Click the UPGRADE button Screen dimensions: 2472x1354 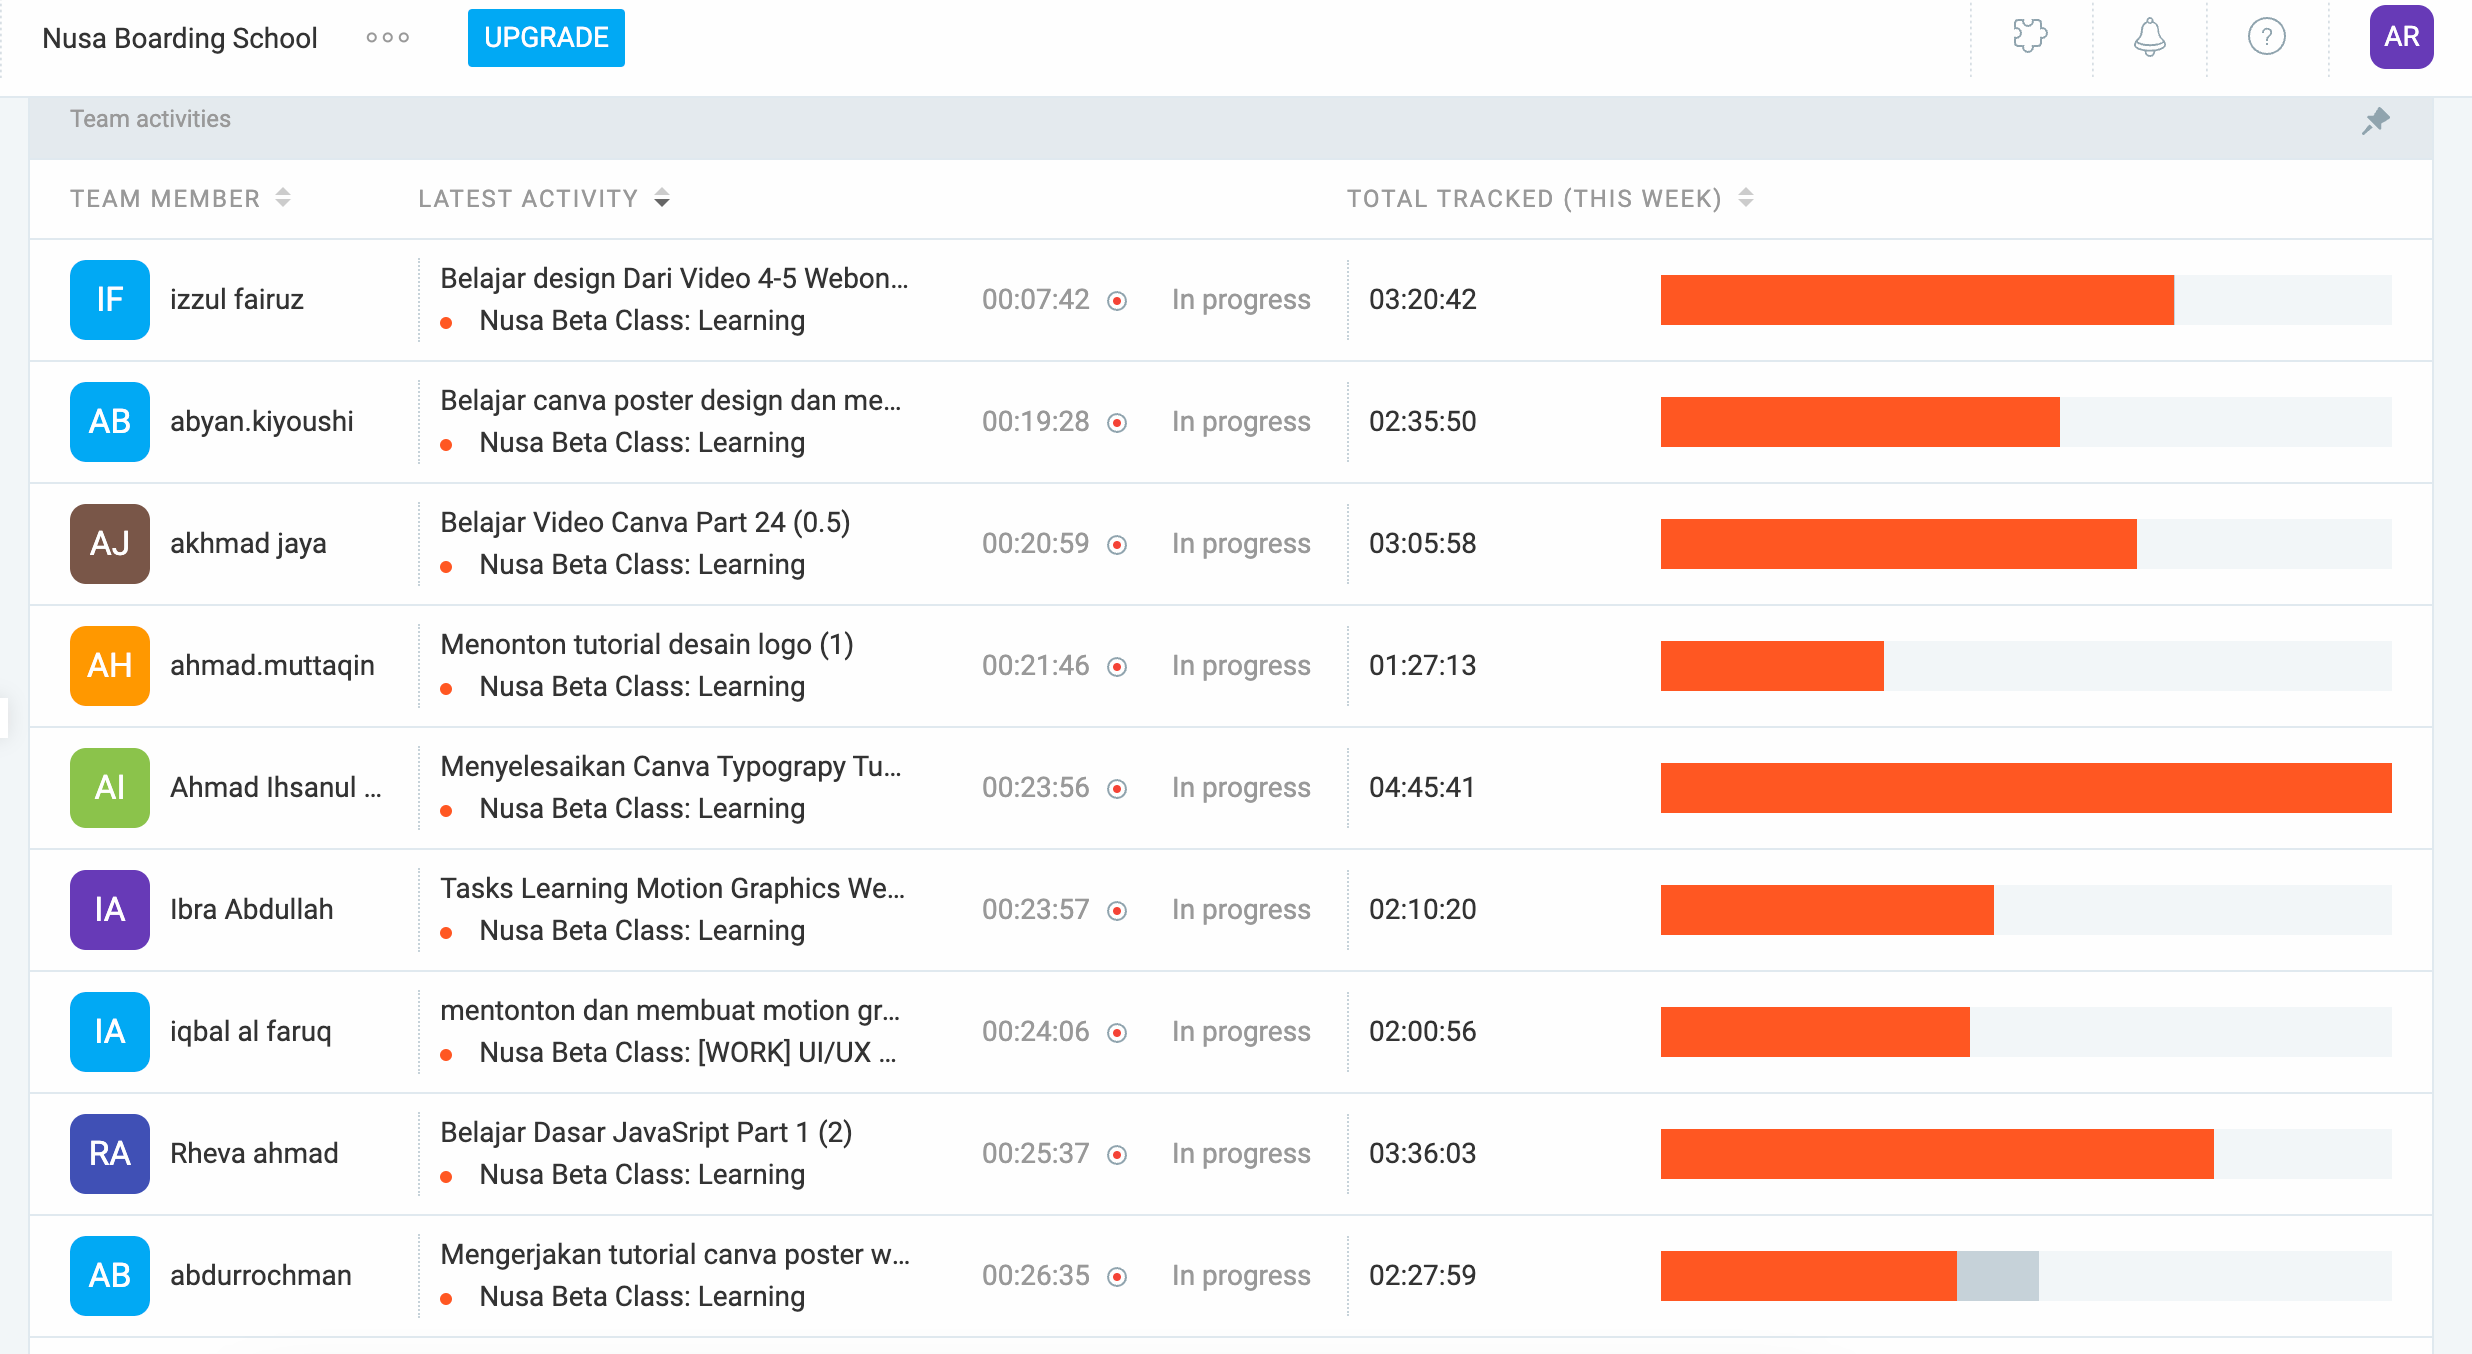tap(546, 38)
